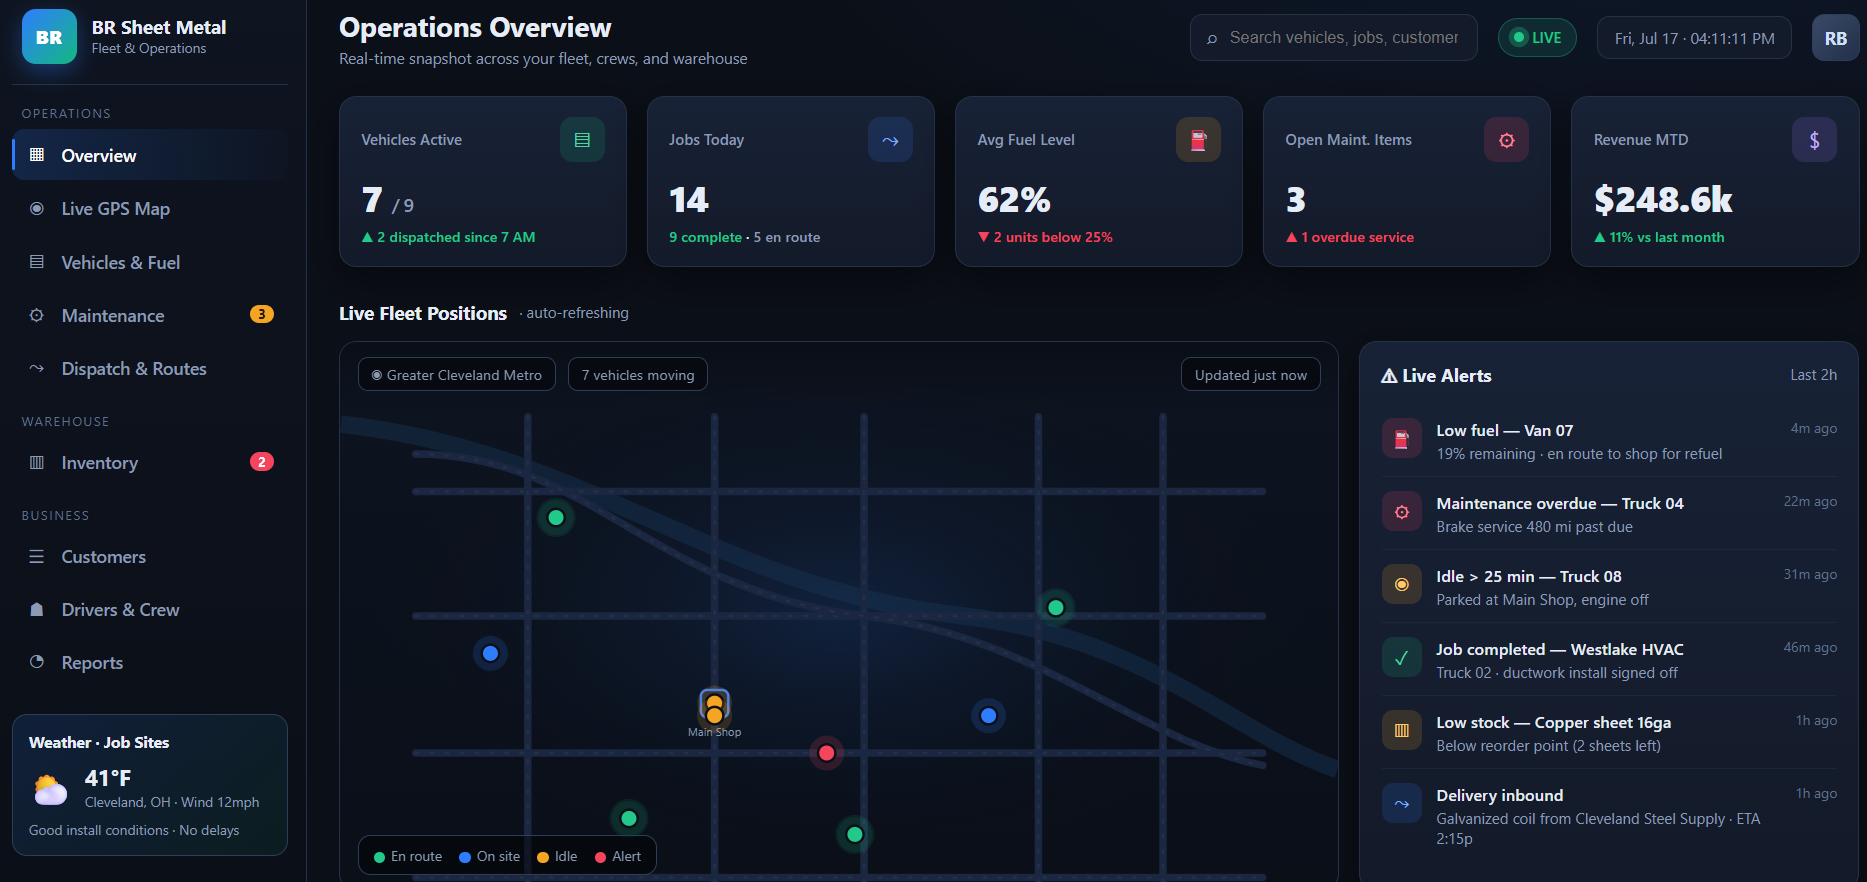The width and height of the screenshot is (1867, 882).
Task: Click the Live Alerts warning triangle icon
Action: tap(1389, 376)
